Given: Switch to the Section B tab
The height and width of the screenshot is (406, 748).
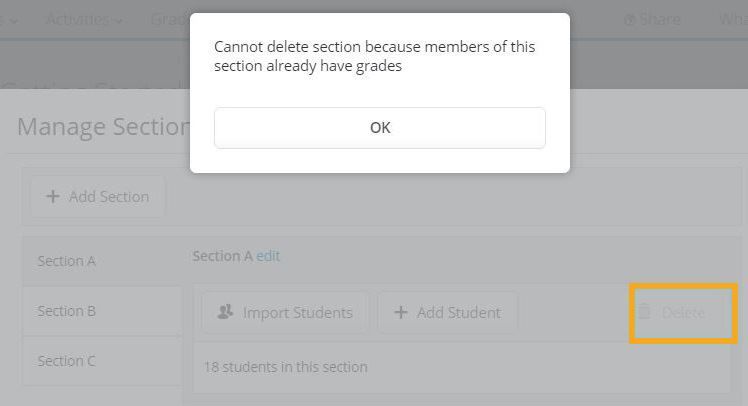Looking at the screenshot, I should click(67, 311).
